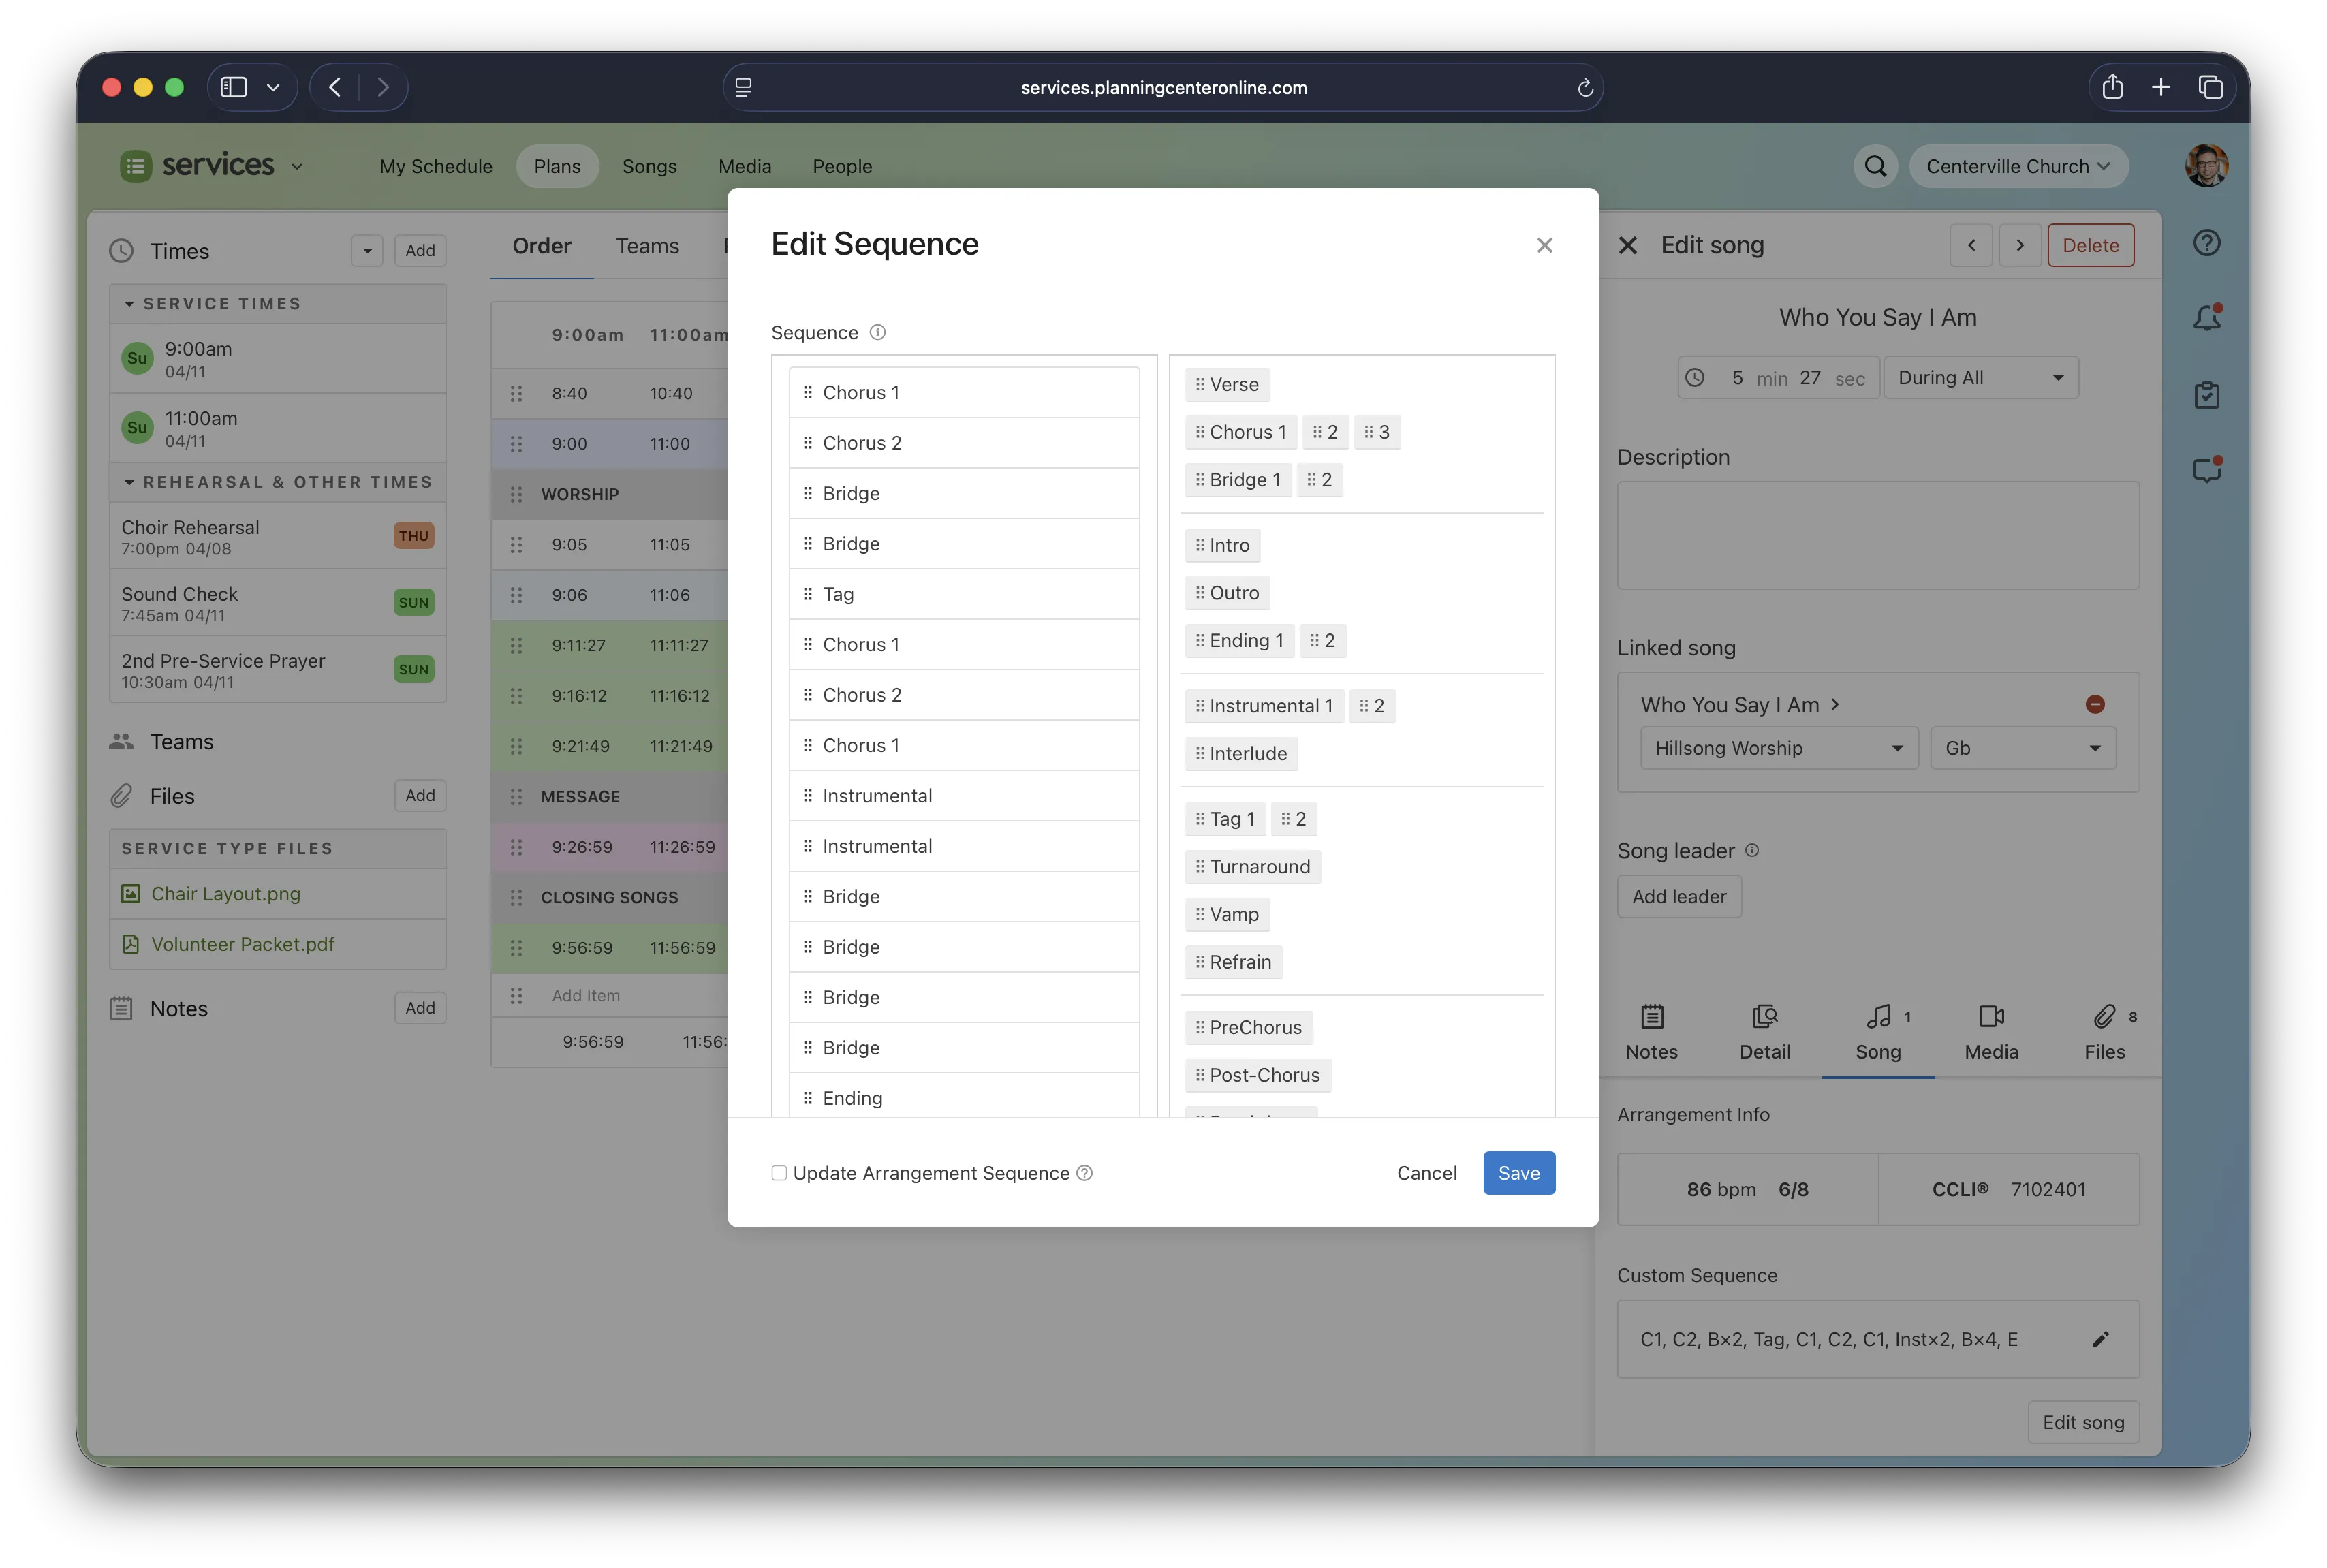Click the Add button next to Notes
This screenshot has height=1568, width=2327.
[420, 1008]
